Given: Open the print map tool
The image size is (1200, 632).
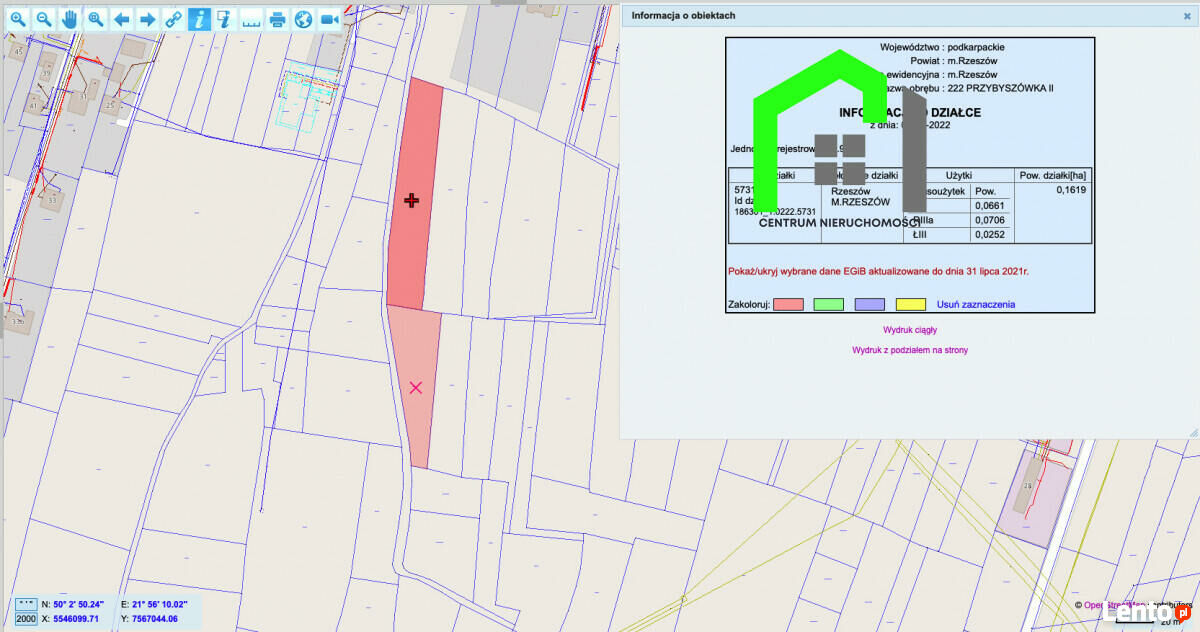Looking at the screenshot, I should [x=278, y=19].
